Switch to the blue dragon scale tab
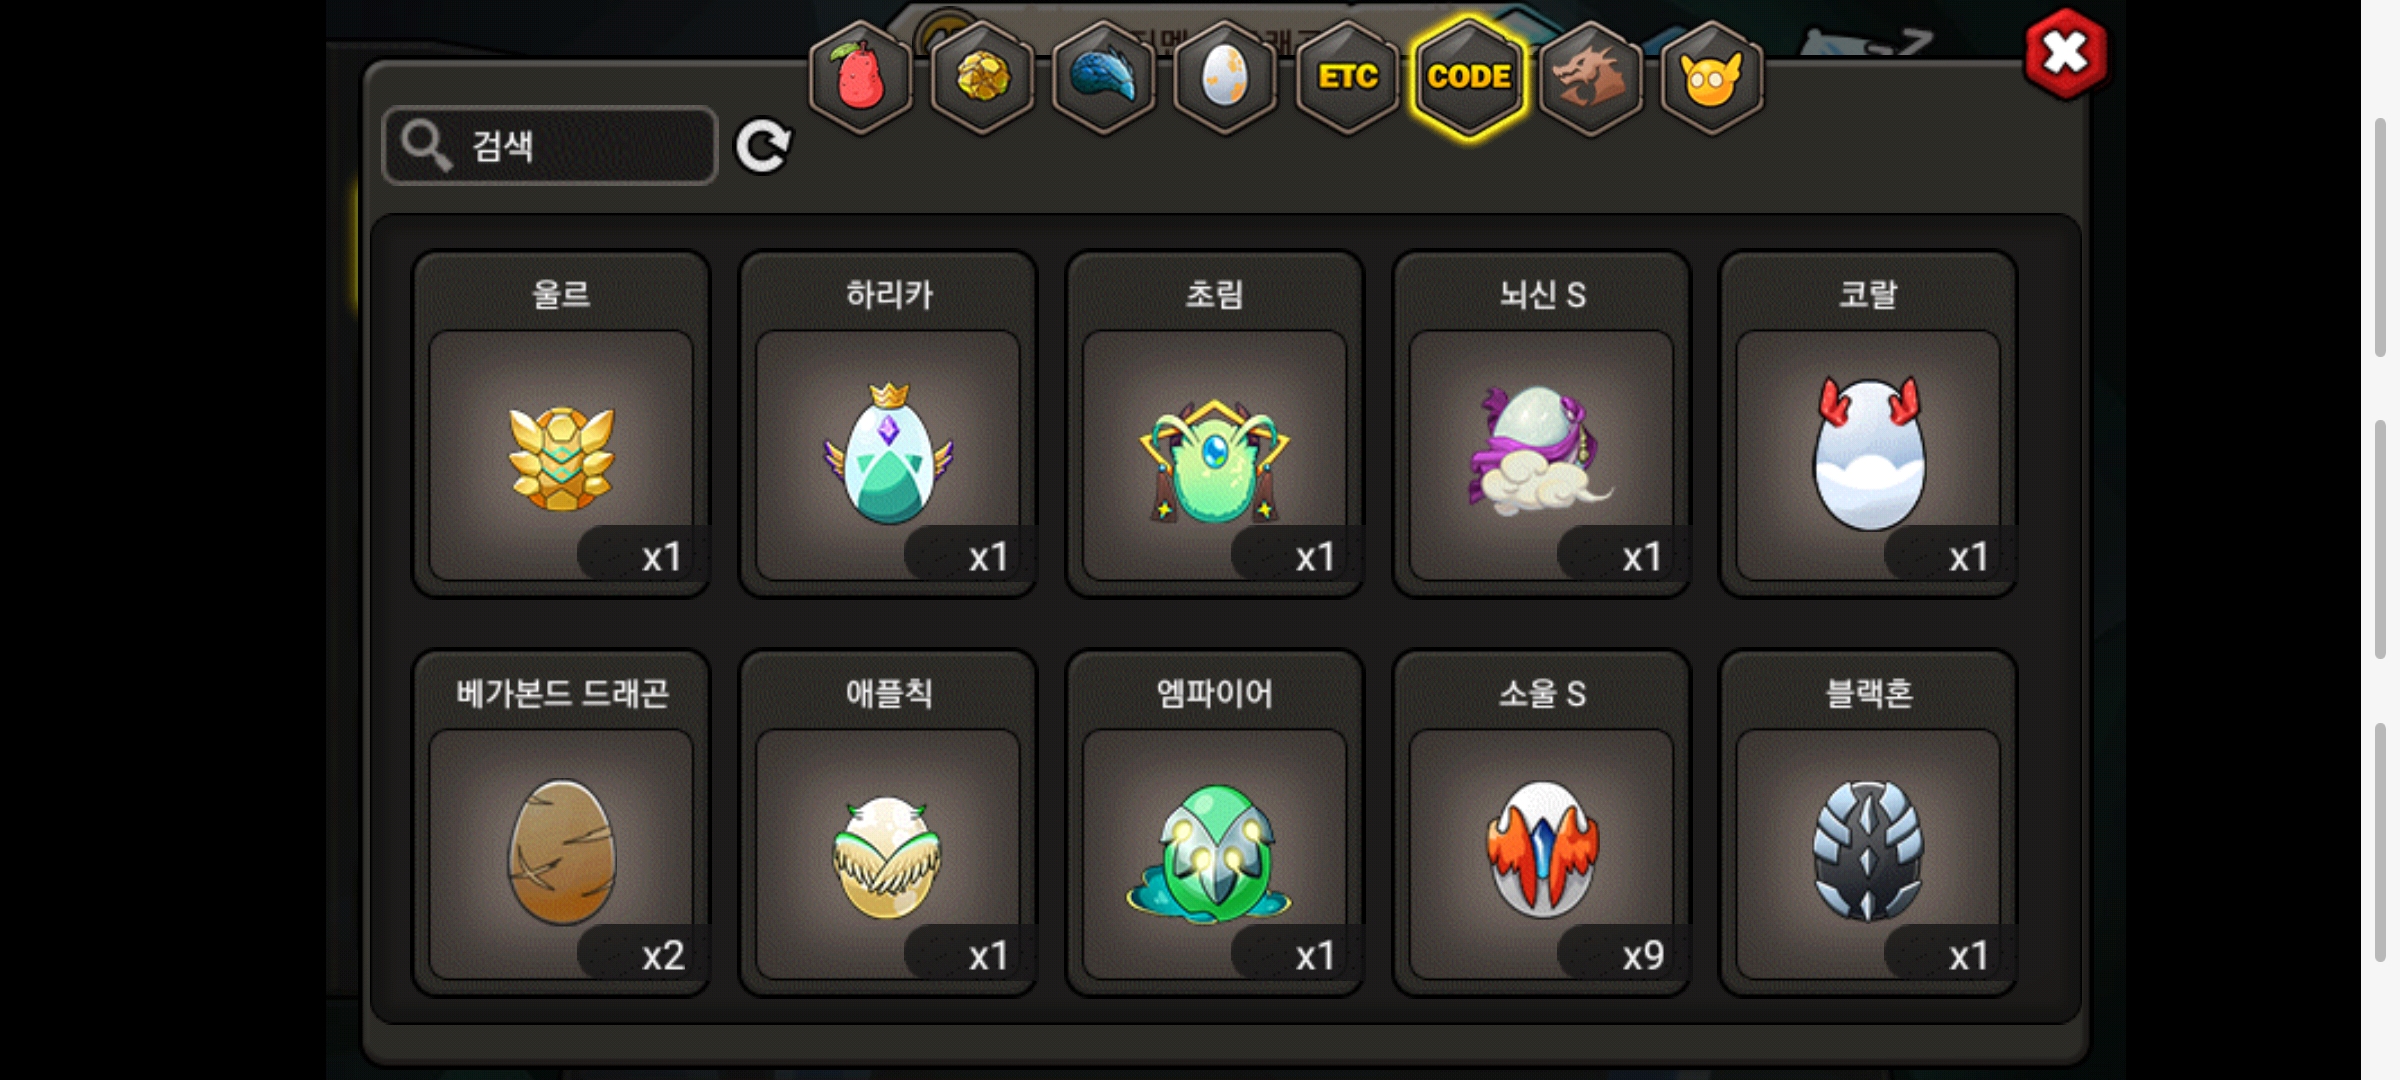Viewport: 2400px width, 1080px height. click(x=1104, y=77)
